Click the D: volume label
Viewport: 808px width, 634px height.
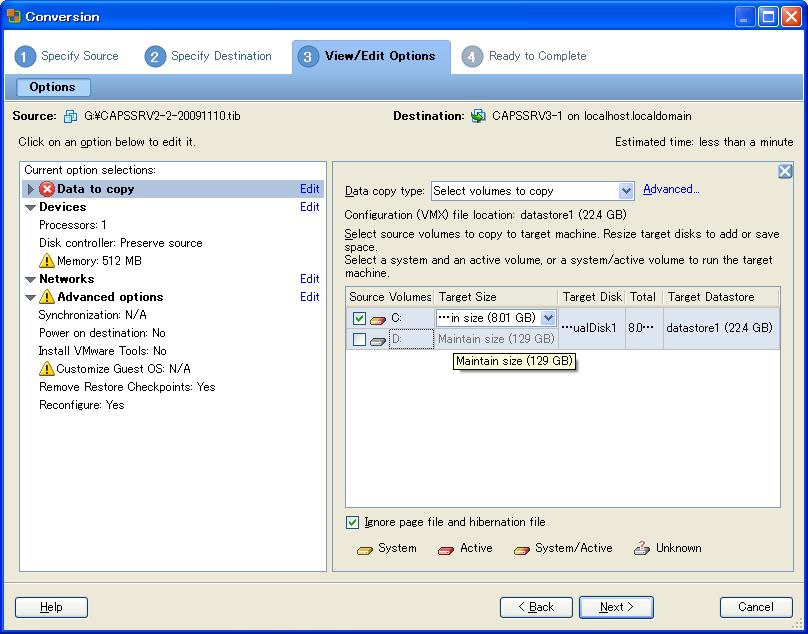pyautogui.click(x=411, y=339)
